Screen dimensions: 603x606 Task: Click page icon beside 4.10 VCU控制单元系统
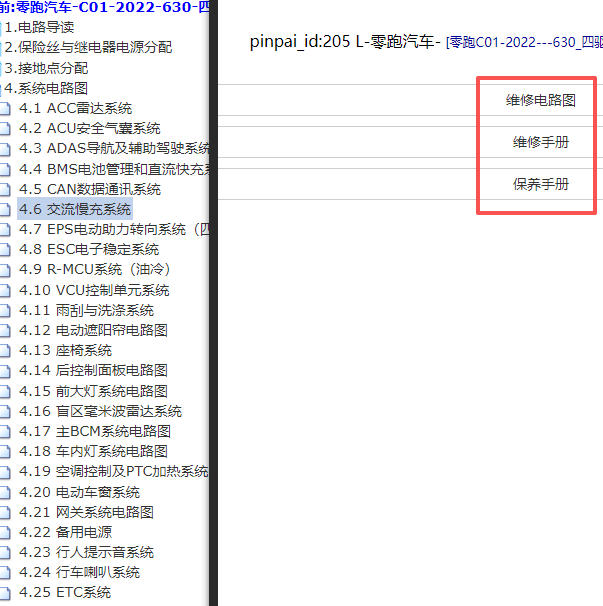tap(5, 290)
